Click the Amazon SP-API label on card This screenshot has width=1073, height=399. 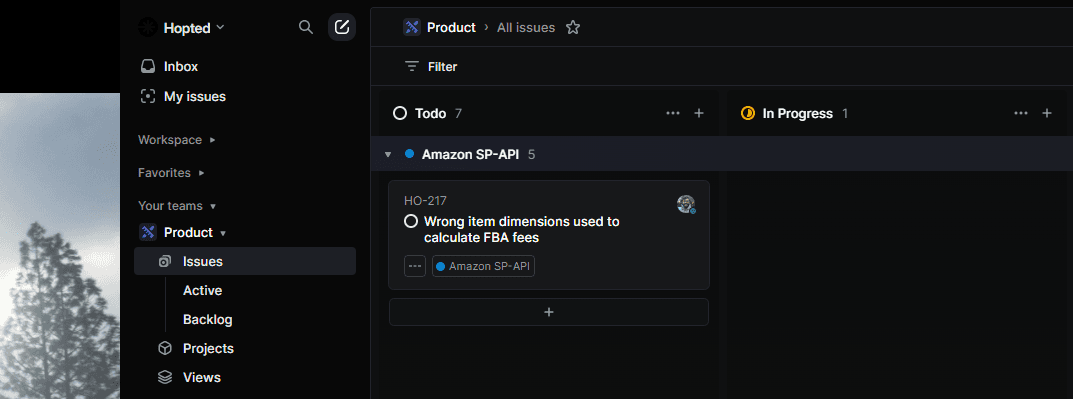[x=483, y=266]
